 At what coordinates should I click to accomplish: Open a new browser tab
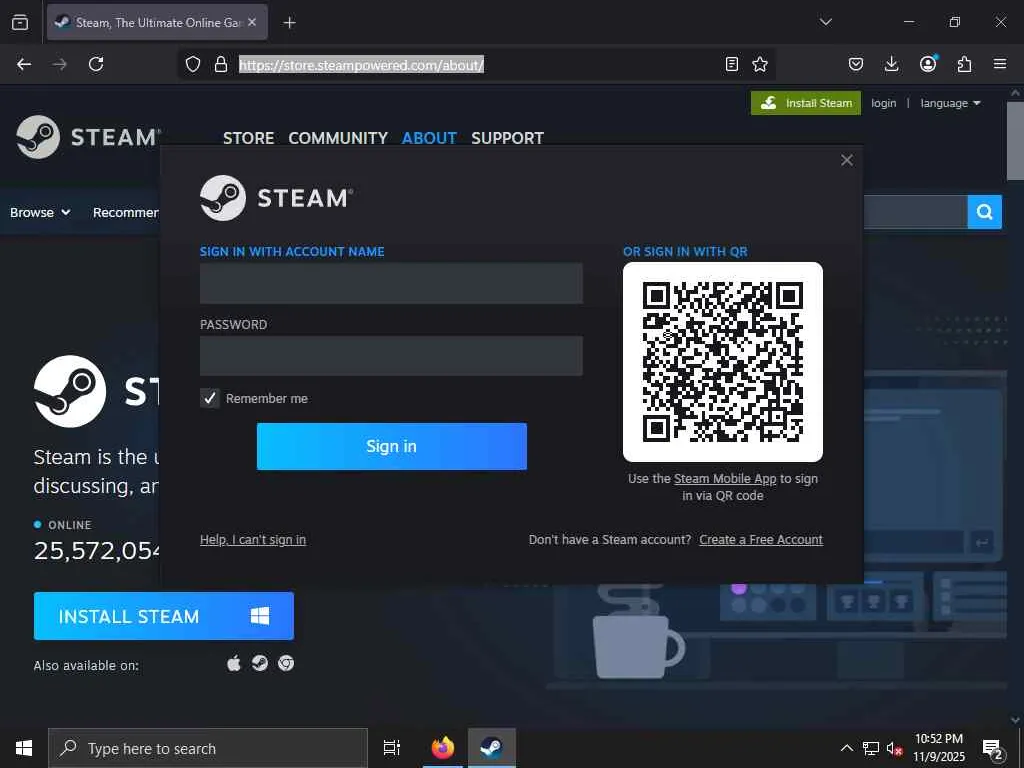(x=289, y=23)
